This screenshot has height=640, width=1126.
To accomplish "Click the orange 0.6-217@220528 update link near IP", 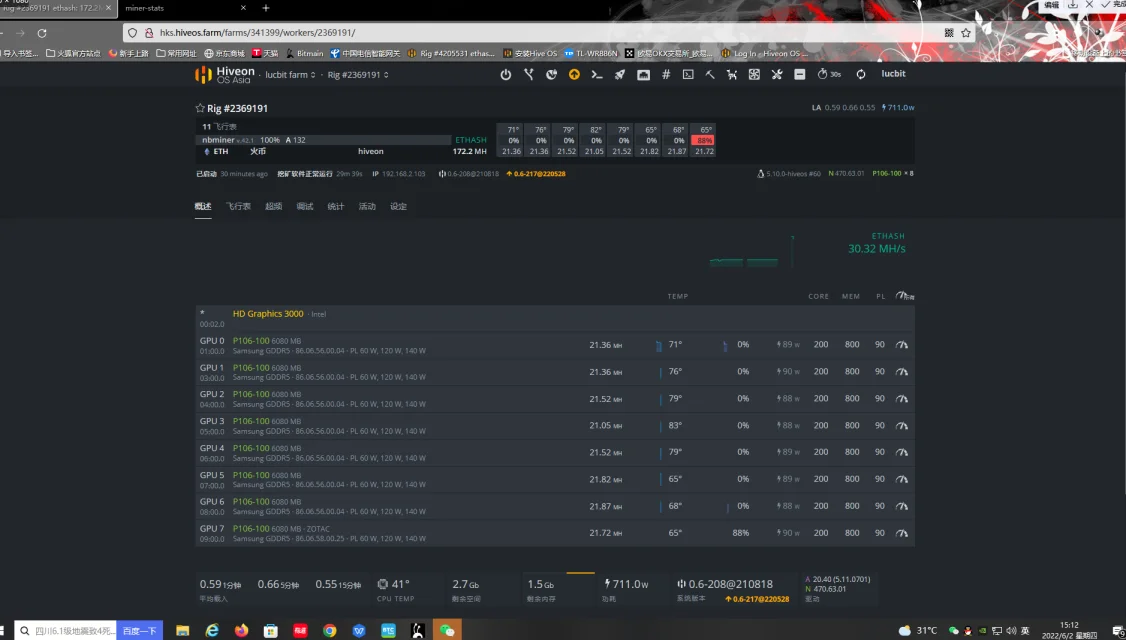I will pos(536,174).
